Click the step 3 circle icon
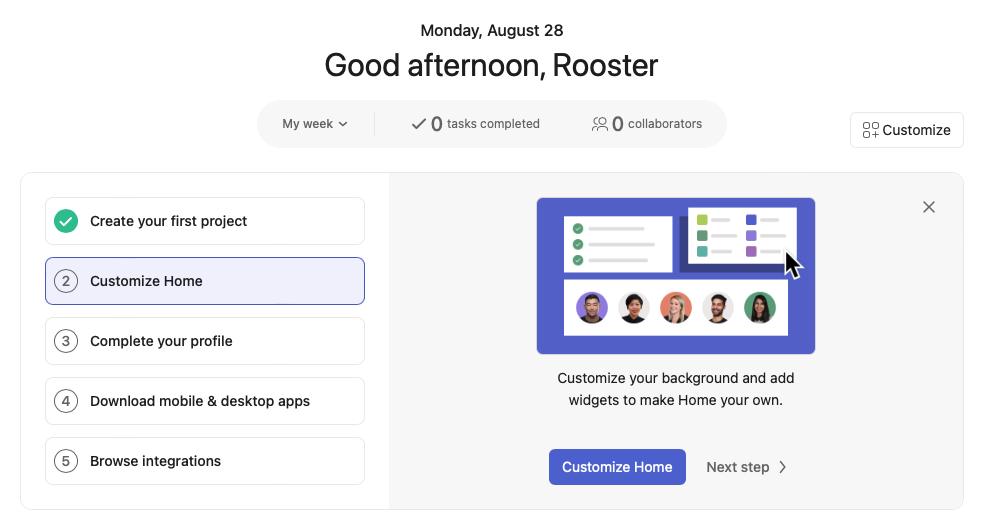 point(66,341)
